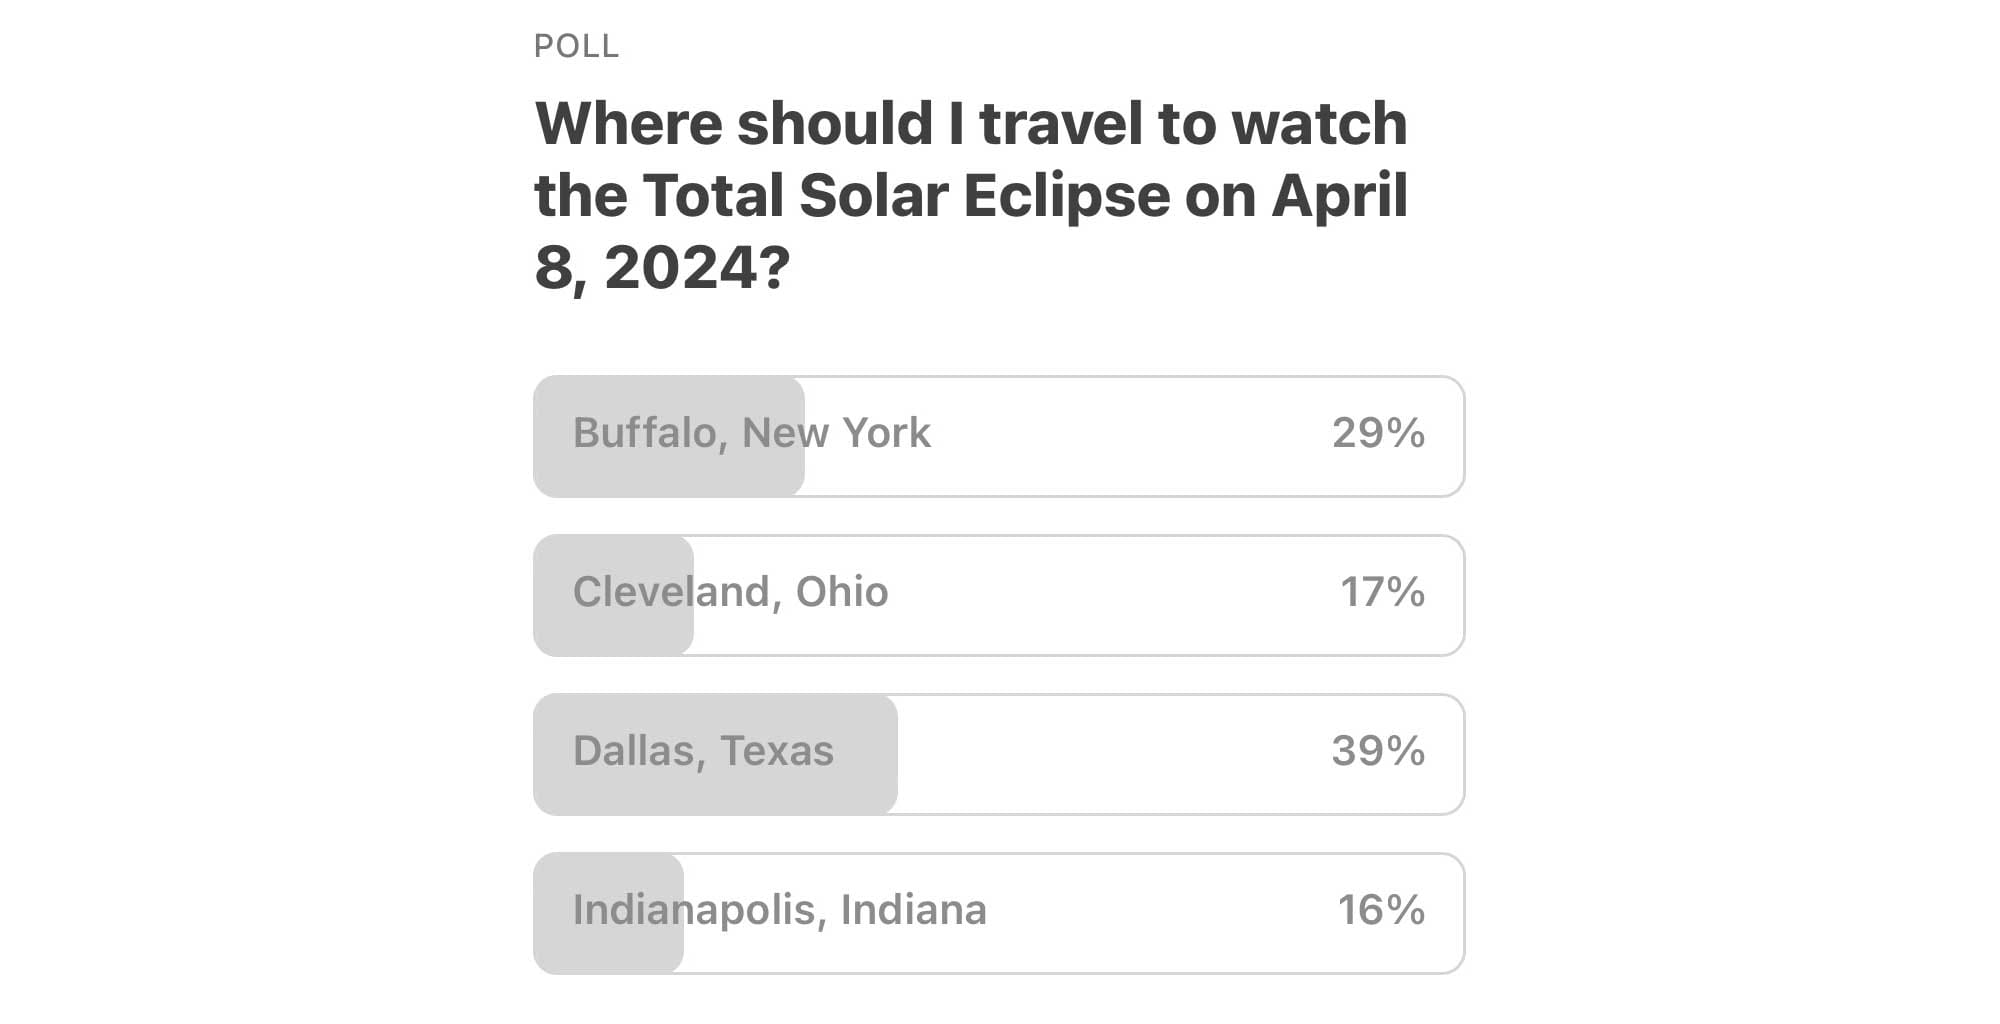2000x1024 pixels.
Task: Click the Cleveland progress bar fill
Action: [613, 595]
